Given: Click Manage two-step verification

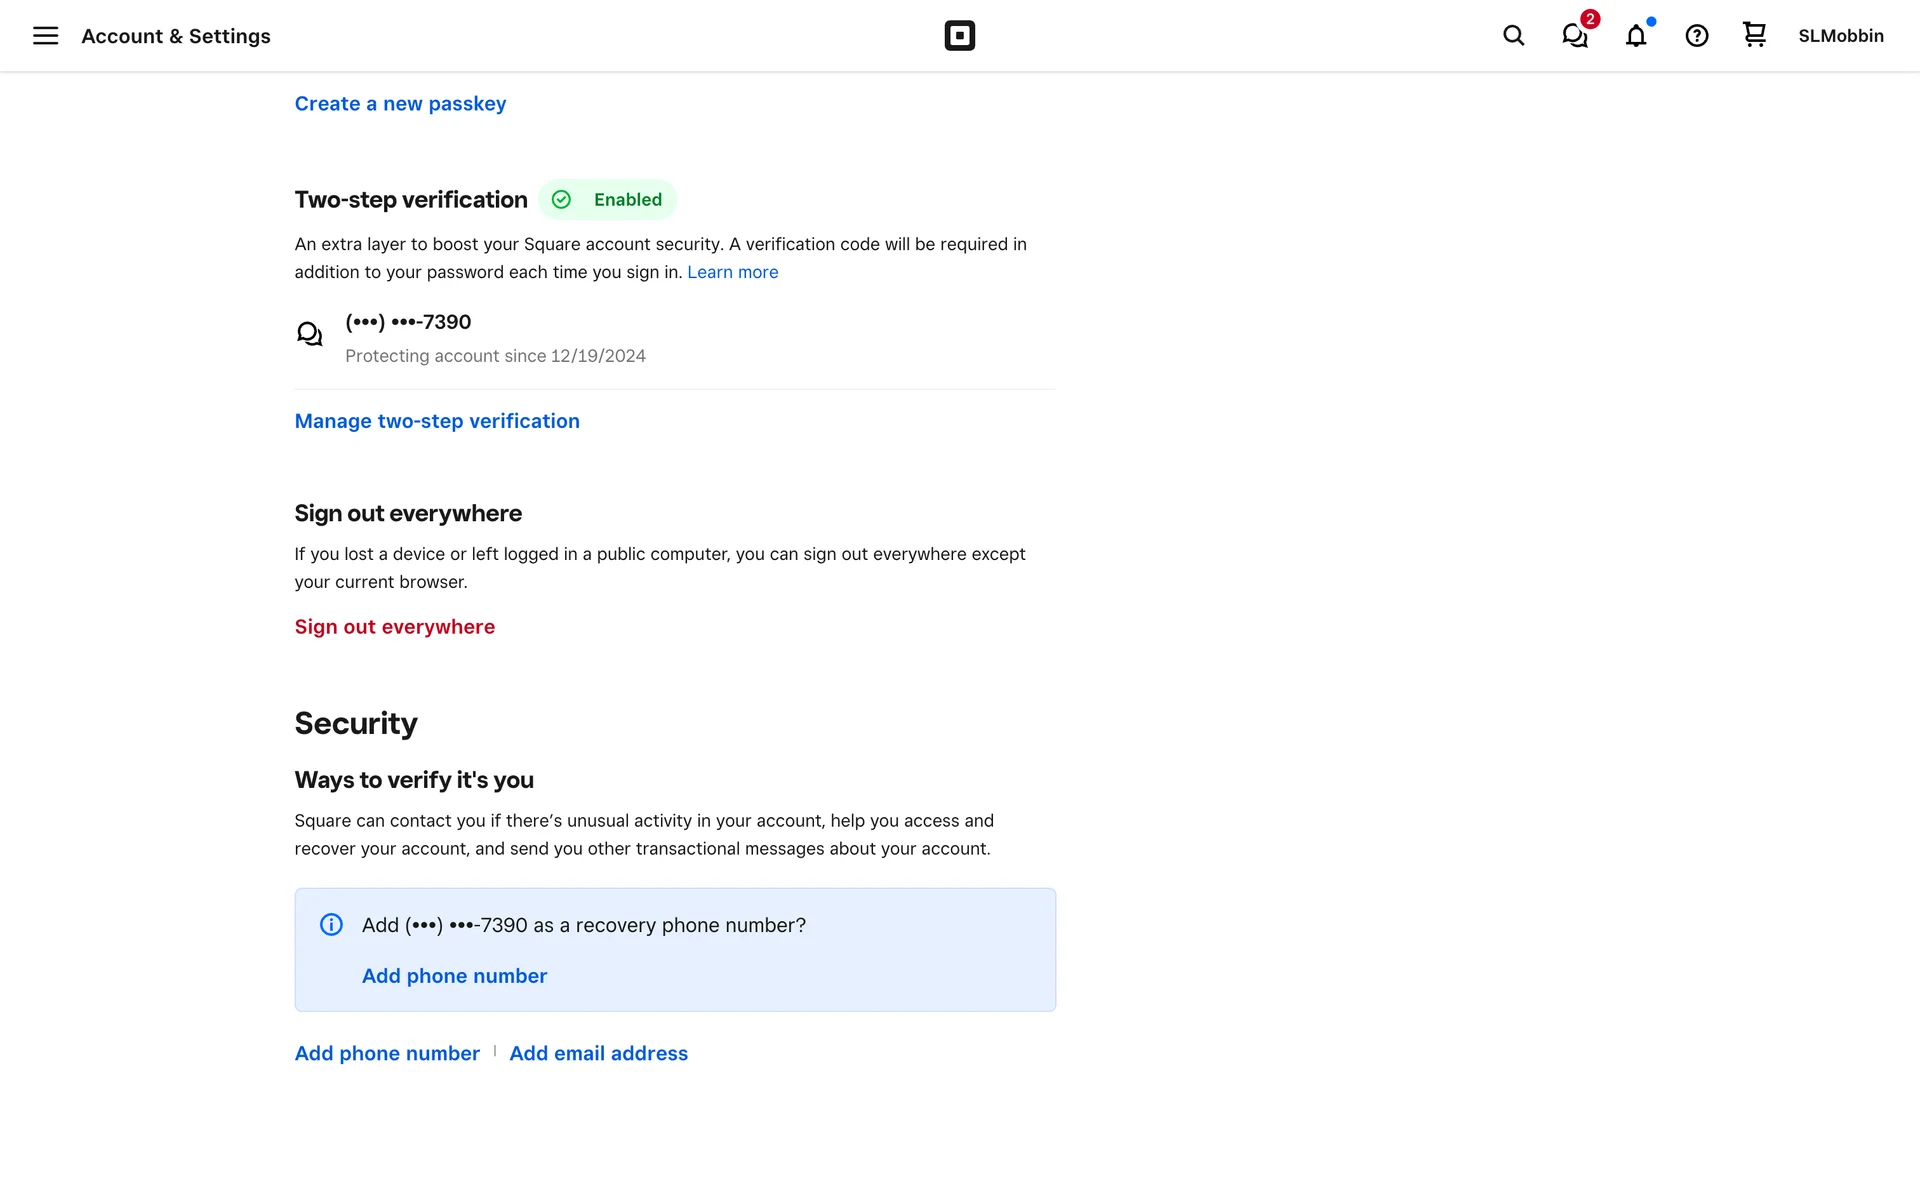Looking at the screenshot, I should click(437, 421).
